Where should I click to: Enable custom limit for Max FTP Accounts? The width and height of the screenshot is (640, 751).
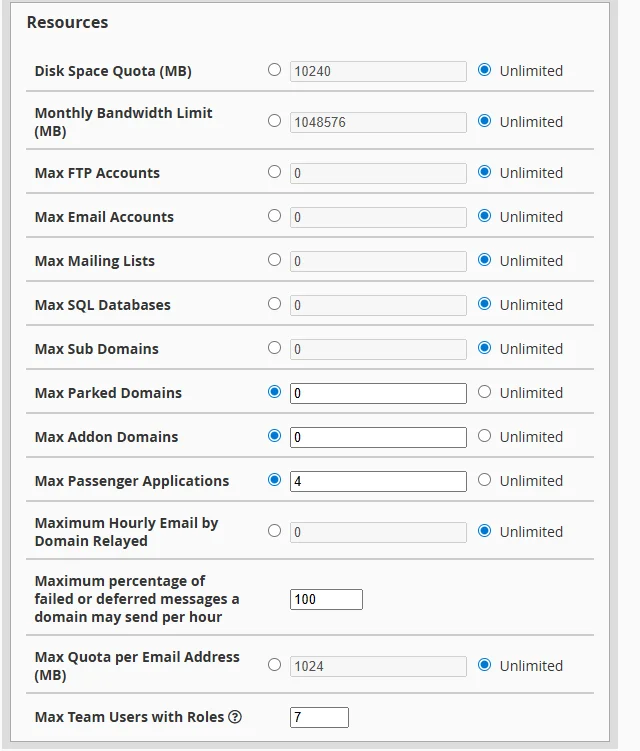click(x=275, y=172)
